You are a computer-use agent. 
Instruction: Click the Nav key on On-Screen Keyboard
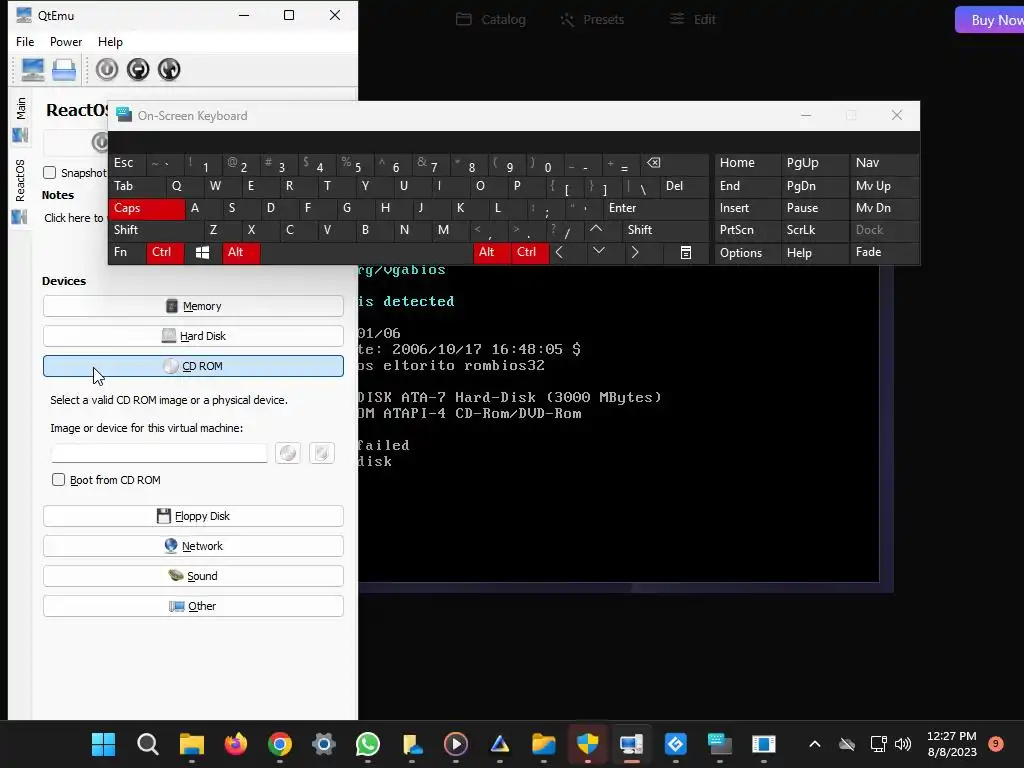pyautogui.click(x=883, y=163)
